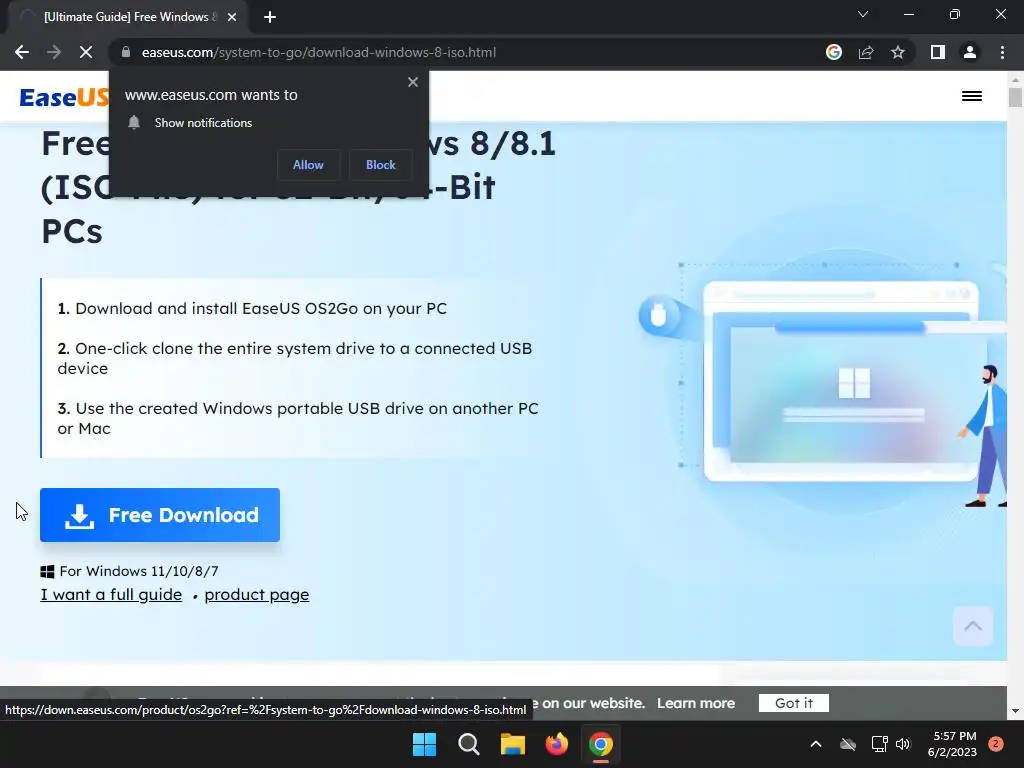Show hidden system tray icons
Viewport: 1024px width, 768px height.
coord(816,744)
